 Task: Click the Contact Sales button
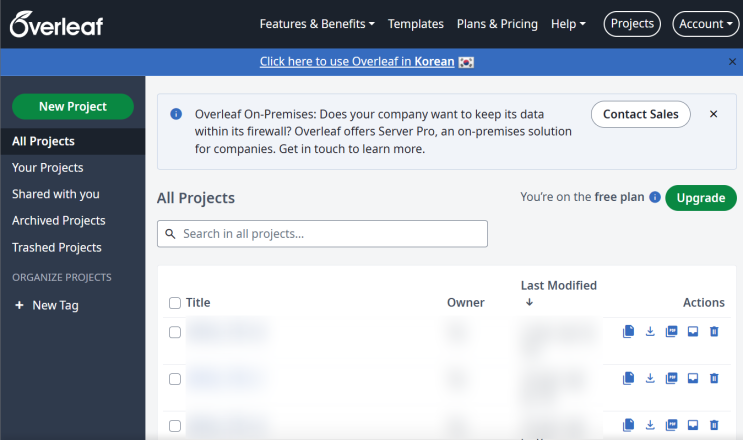coord(641,114)
